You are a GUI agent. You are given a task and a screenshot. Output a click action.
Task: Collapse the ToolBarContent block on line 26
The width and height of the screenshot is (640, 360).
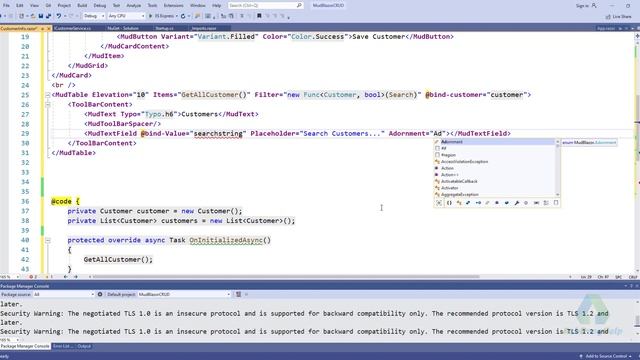(x=48, y=104)
